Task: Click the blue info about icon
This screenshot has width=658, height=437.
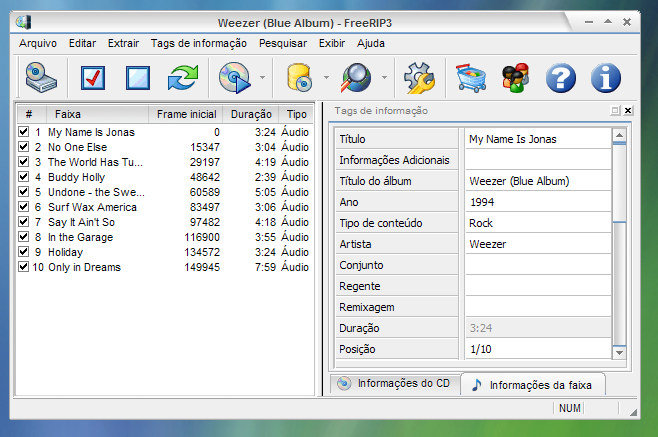Action: tap(606, 78)
